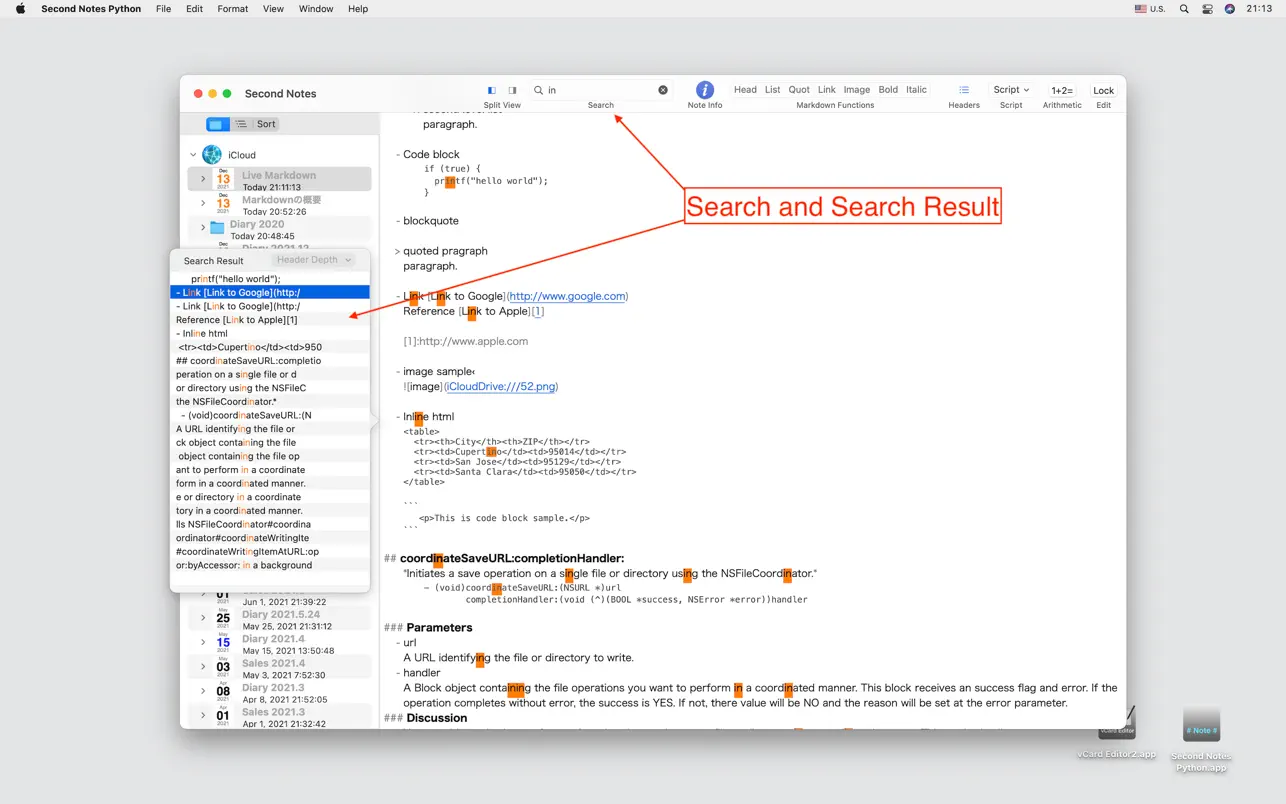Open the Format menu
Screen dimensions: 1286x804
232,8
